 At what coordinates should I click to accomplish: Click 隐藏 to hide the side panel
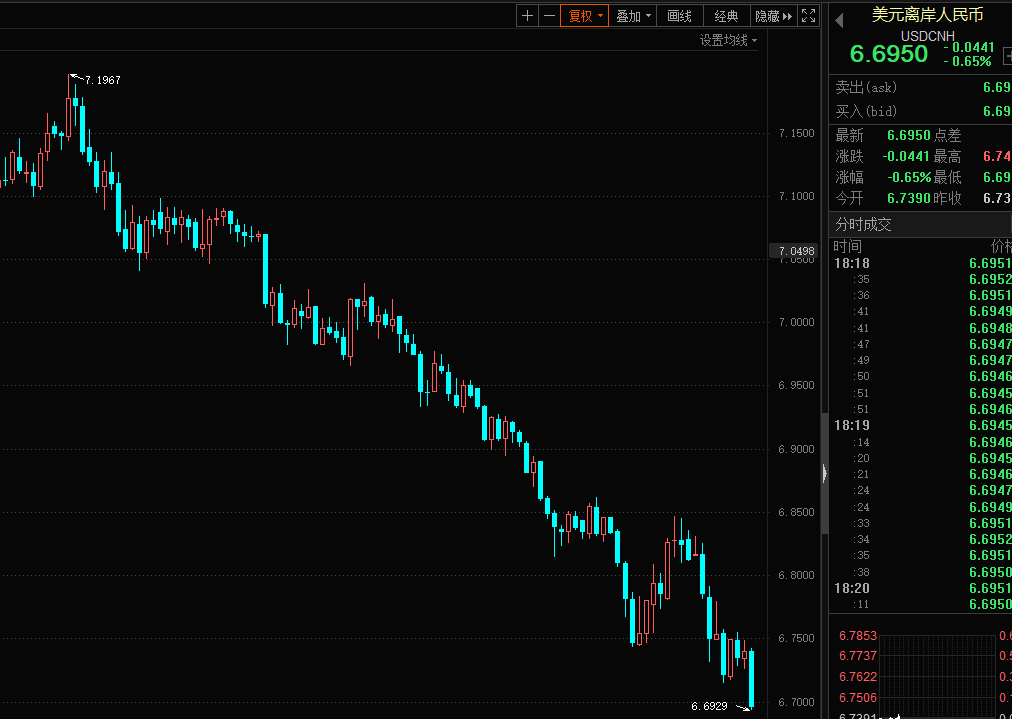[773, 16]
